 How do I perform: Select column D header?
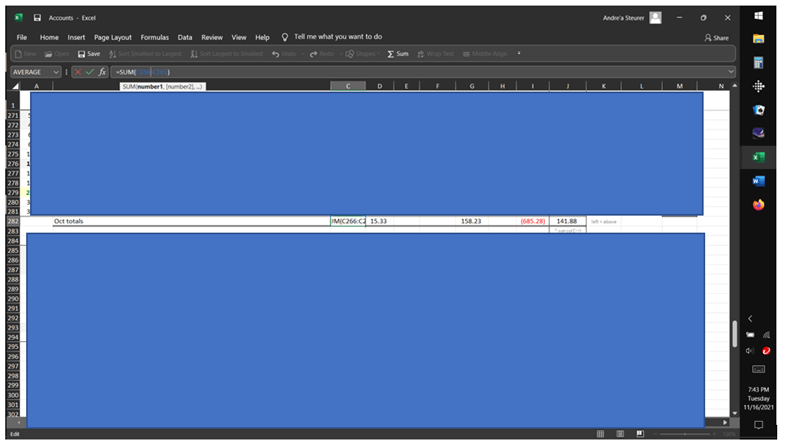pyautogui.click(x=379, y=86)
